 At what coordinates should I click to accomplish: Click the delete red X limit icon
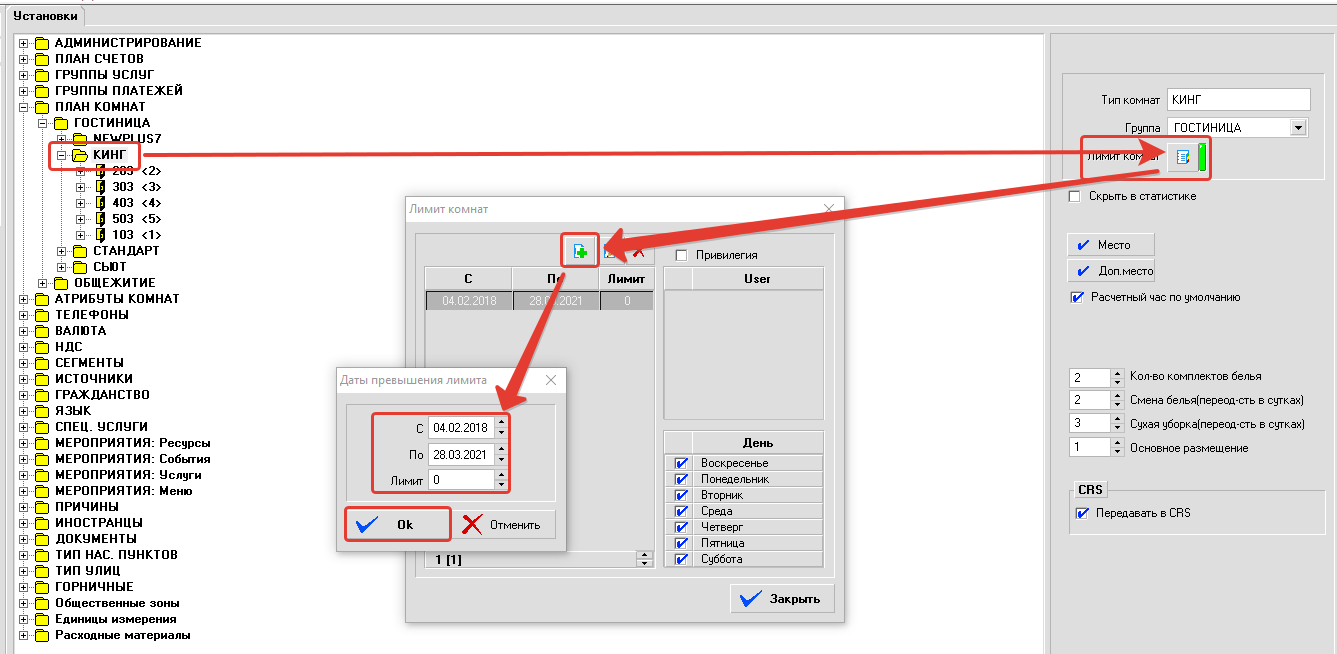(x=637, y=253)
